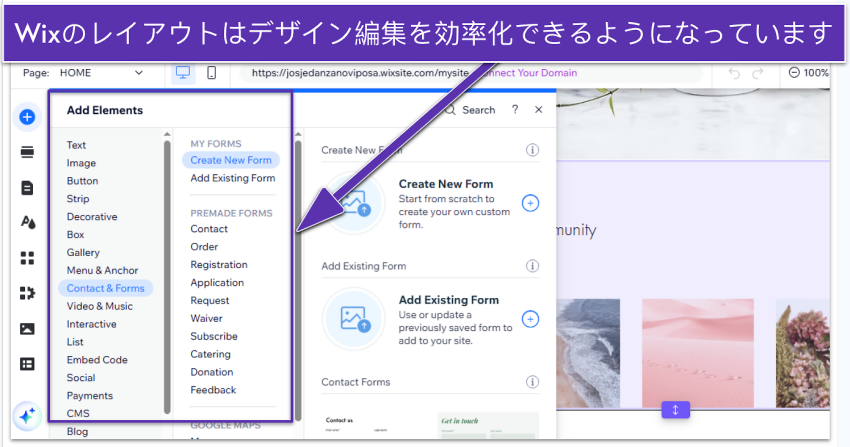Screen dimensions: 850x447
Task: Click Create New Form under My Forms
Action: 231,160
